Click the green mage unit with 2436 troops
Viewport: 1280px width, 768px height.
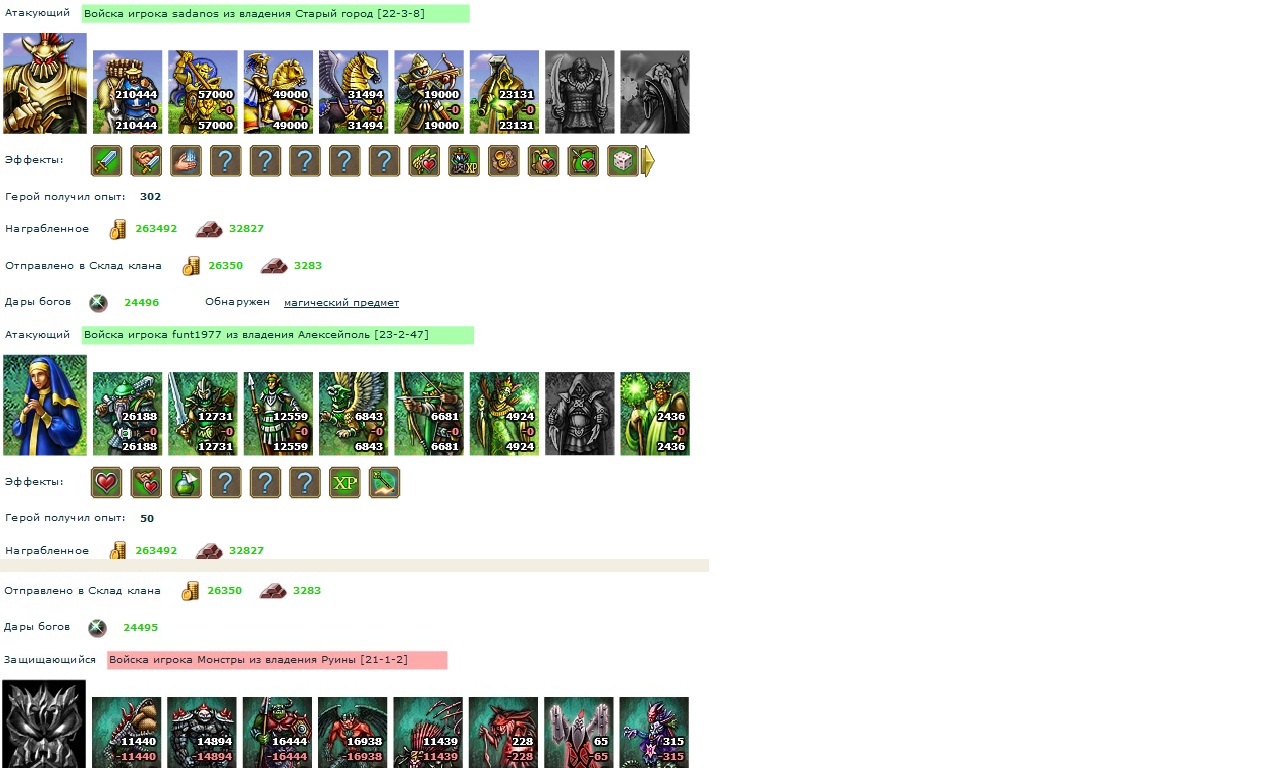pyautogui.click(x=655, y=414)
